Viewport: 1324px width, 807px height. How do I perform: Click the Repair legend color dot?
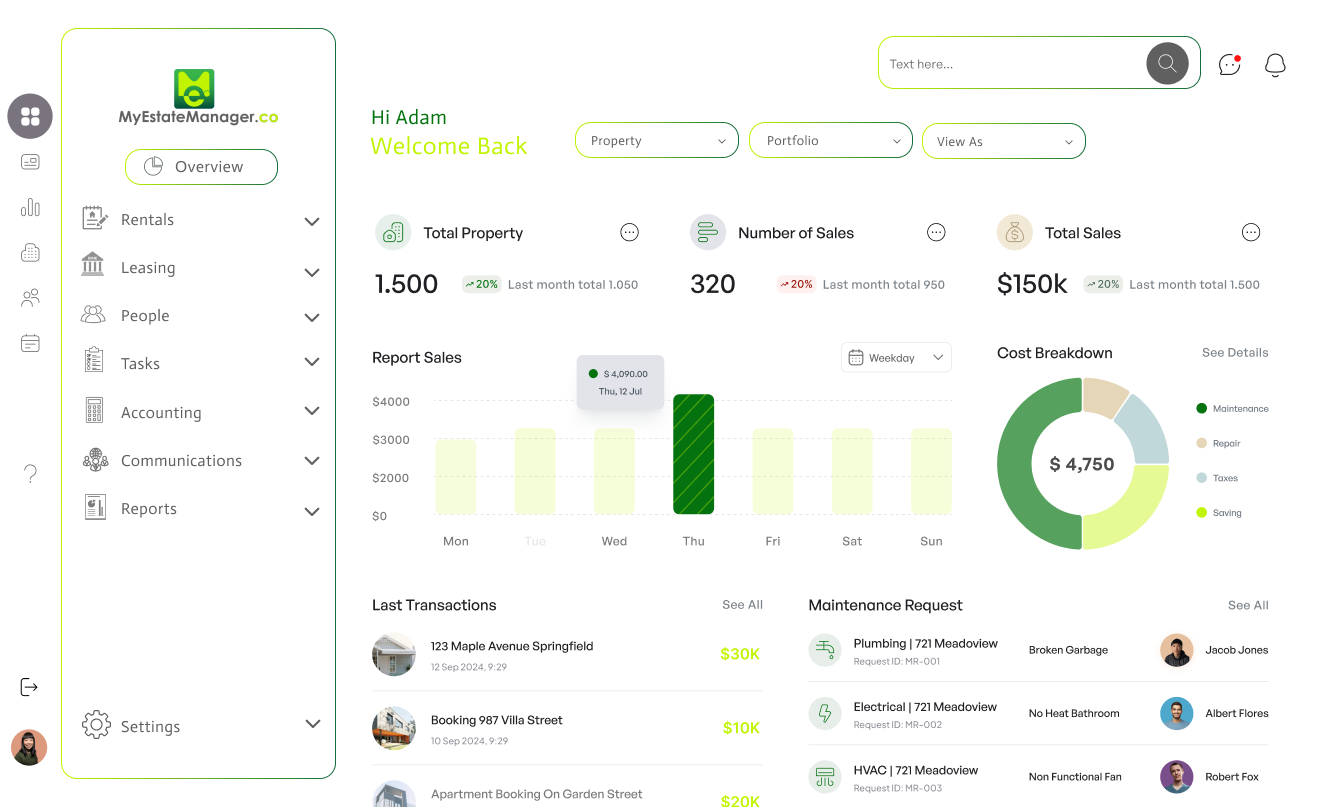1201,443
